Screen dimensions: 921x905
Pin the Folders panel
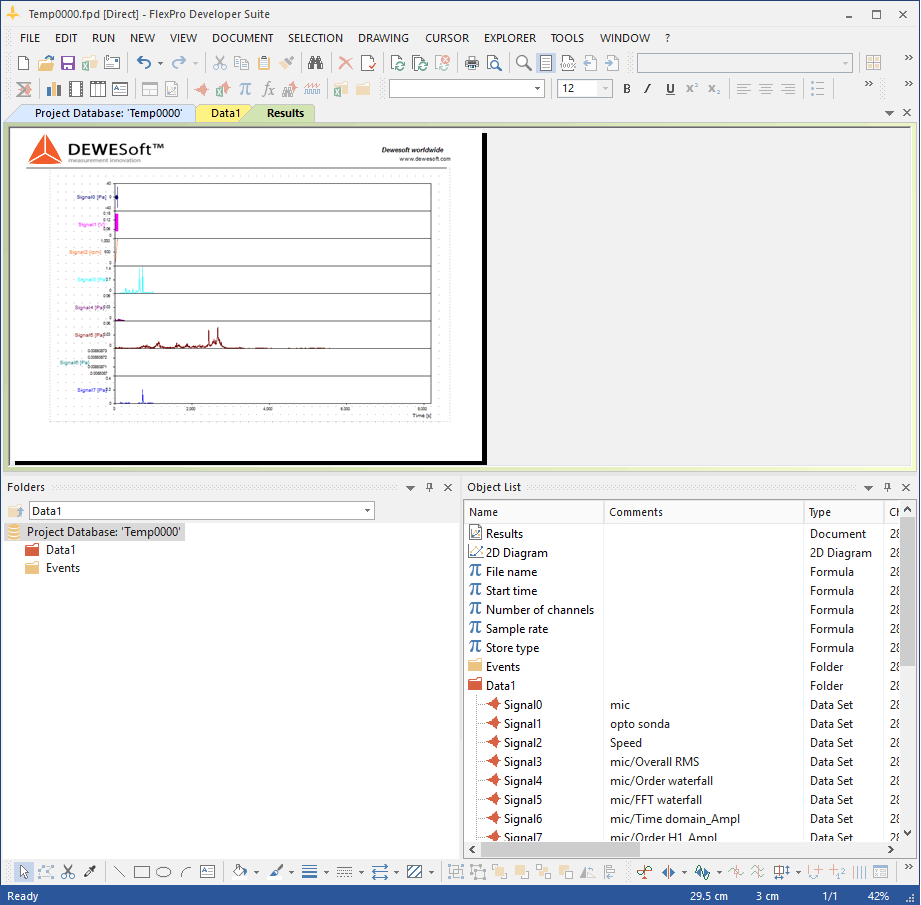click(x=429, y=487)
